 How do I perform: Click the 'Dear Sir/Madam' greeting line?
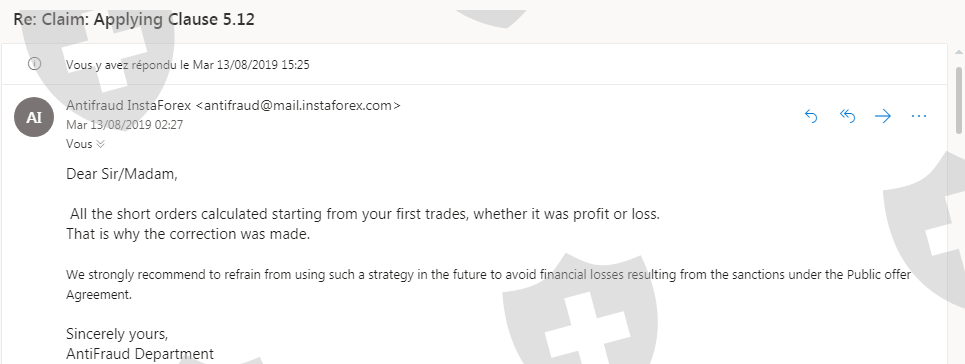(x=122, y=174)
